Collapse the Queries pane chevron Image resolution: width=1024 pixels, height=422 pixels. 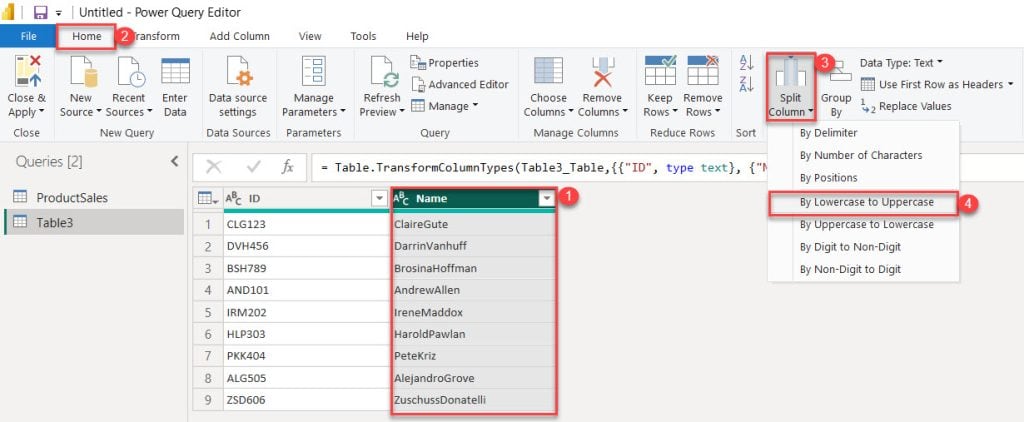(174, 161)
